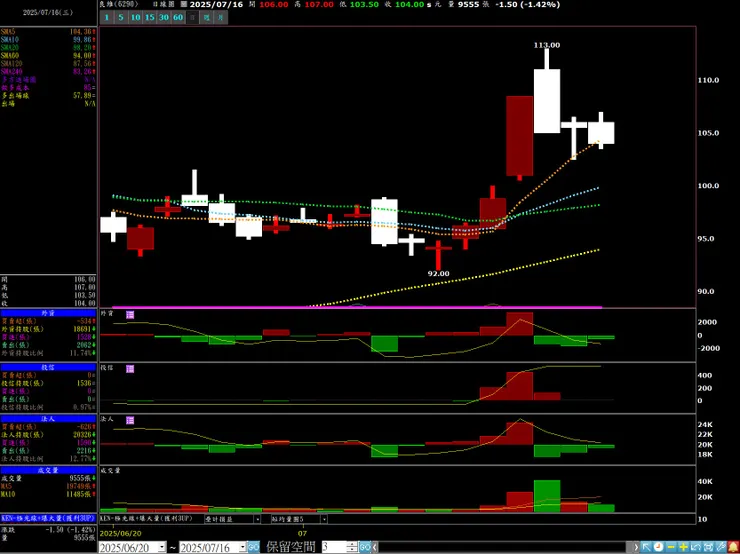Image resolution: width=740 pixels, height=554 pixels.
Task: Click the undo arrow icon
Action: coord(696,547)
